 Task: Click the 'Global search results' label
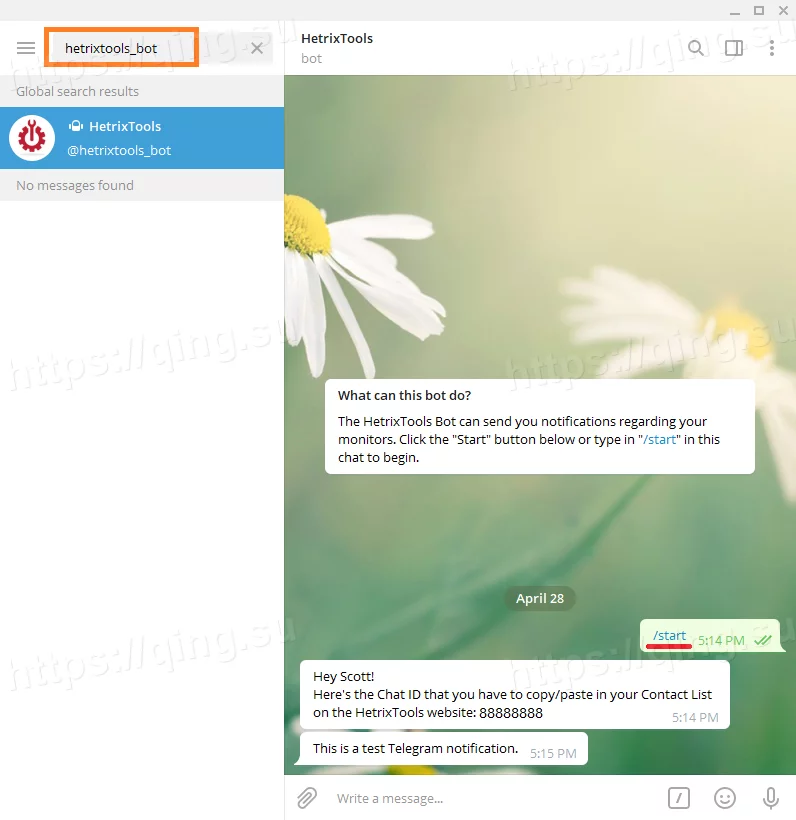pyautogui.click(x=77, y=92)
